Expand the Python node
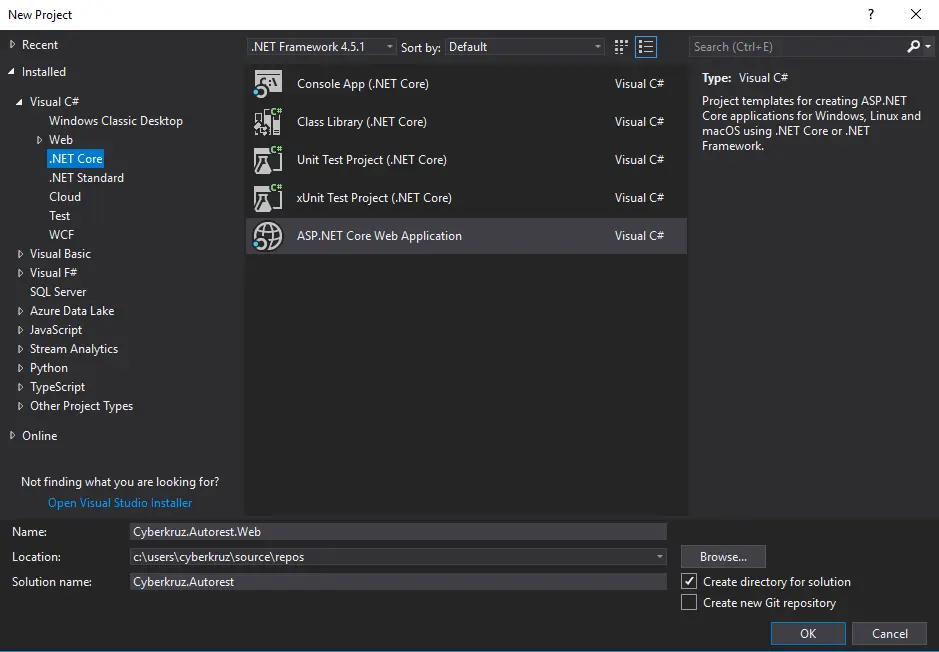The height and width of the screenshot is (652, 939). coord(20,368)
